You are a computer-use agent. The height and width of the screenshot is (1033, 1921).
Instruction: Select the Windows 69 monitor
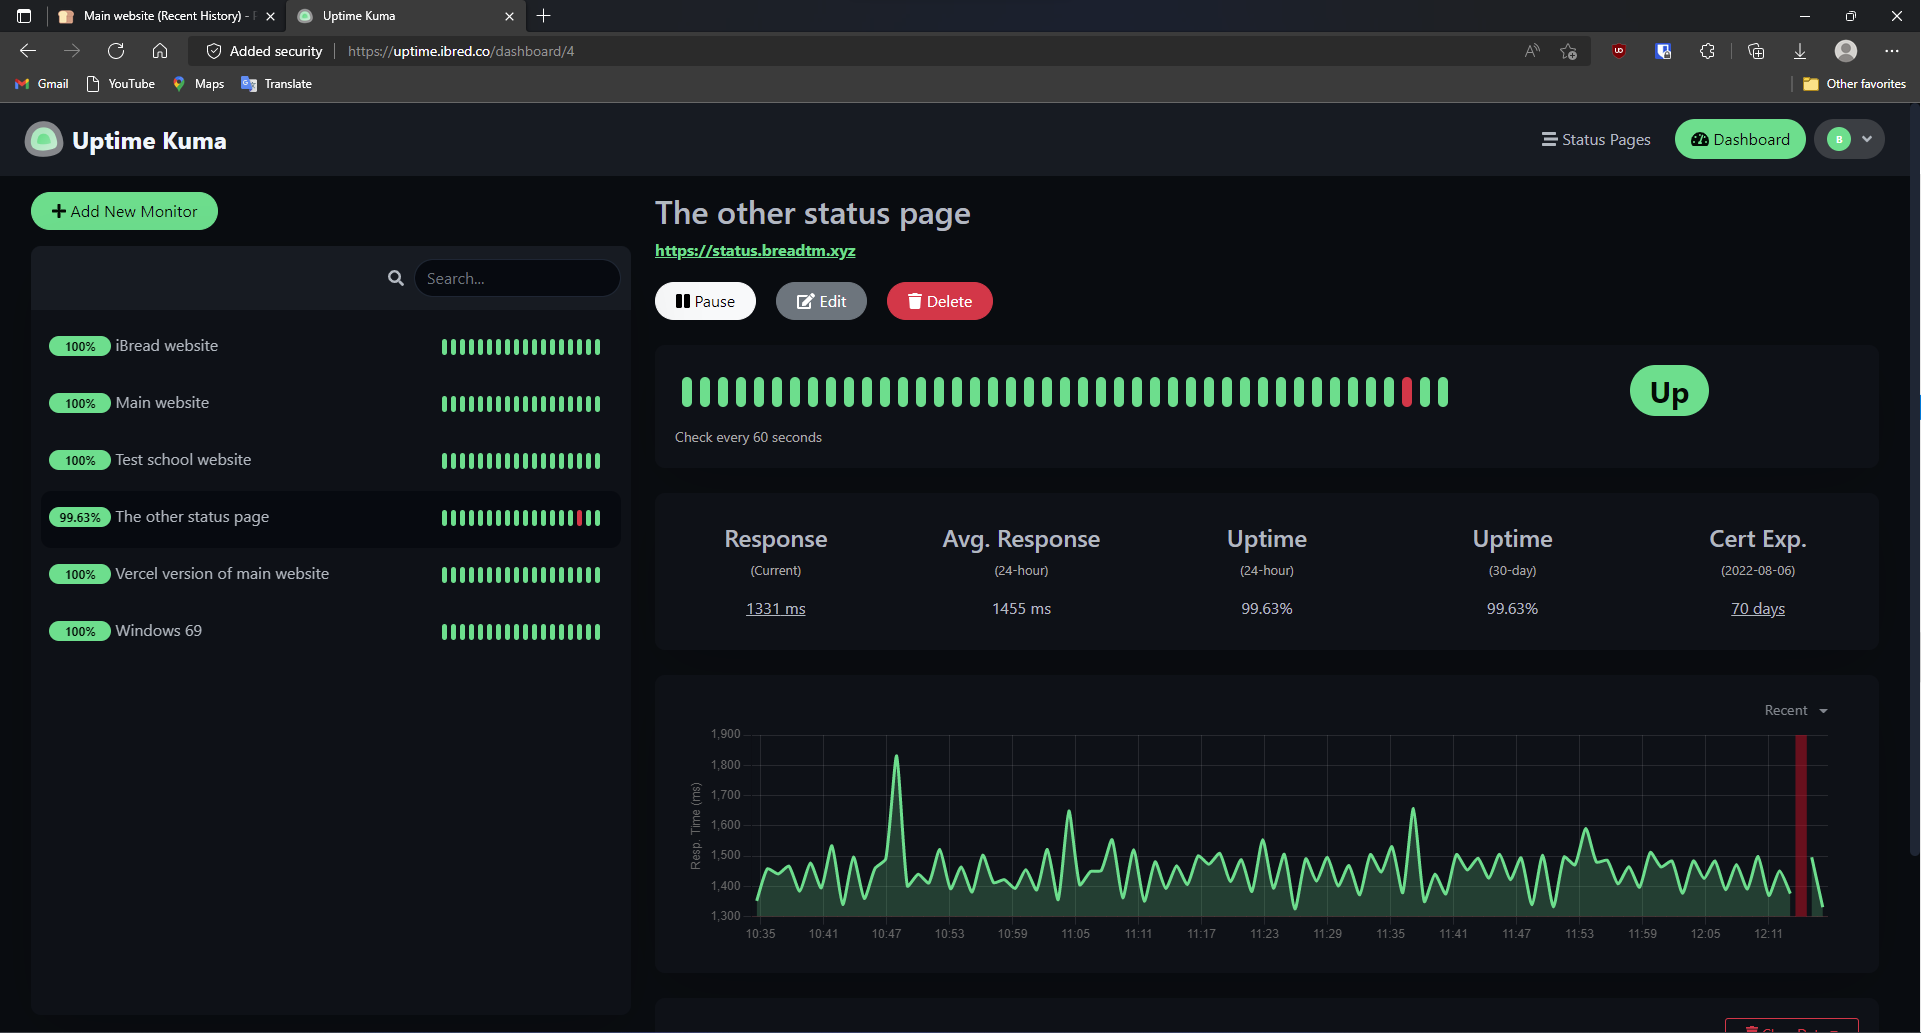158,631
